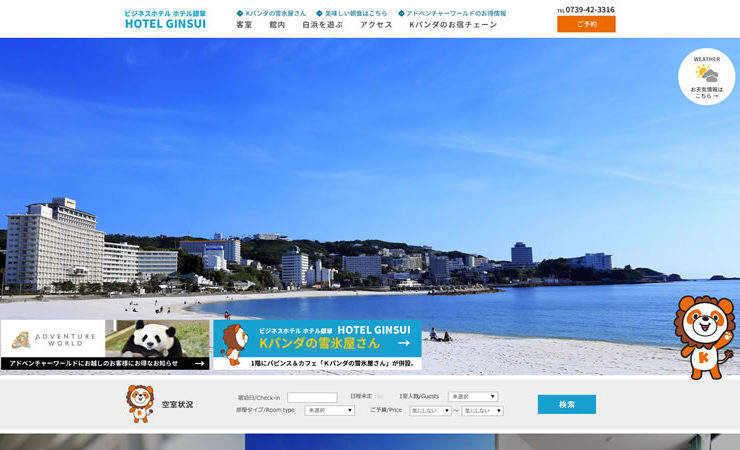Open the WEATHER info circle icon
The height and width of the screenshot is (450, 740).
coord(706,77)
